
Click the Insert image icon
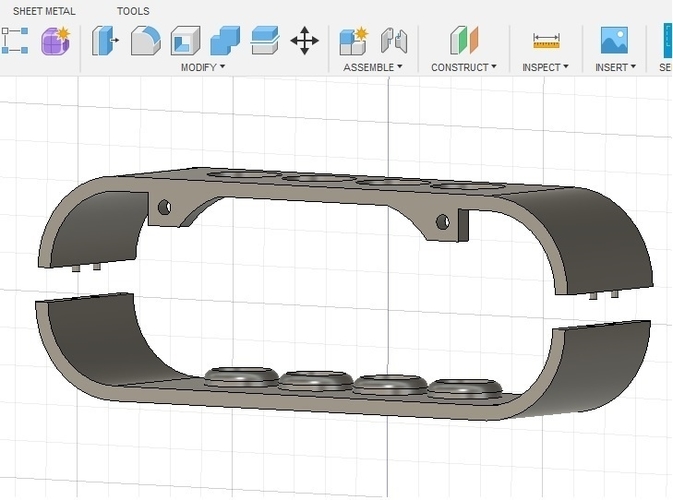point(614,40)
